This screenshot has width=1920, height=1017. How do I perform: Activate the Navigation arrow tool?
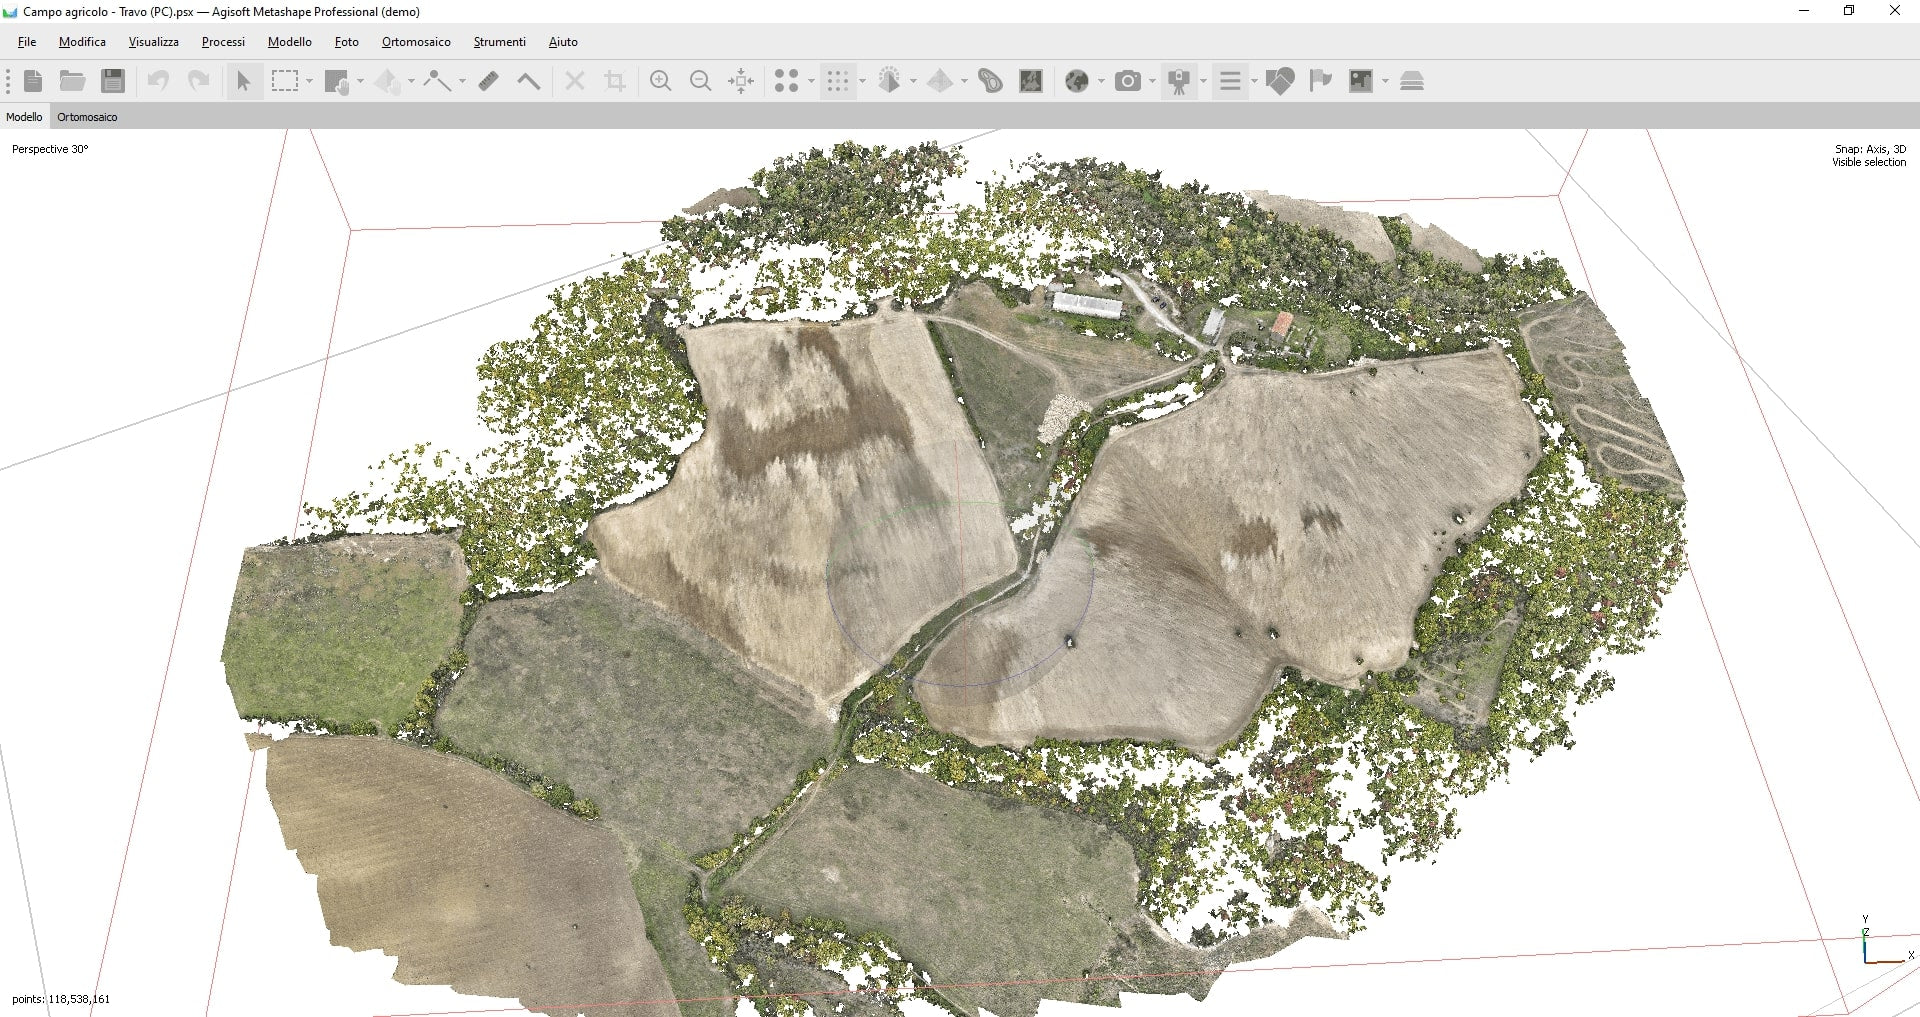pyautogui.click(x=243, y=81)
